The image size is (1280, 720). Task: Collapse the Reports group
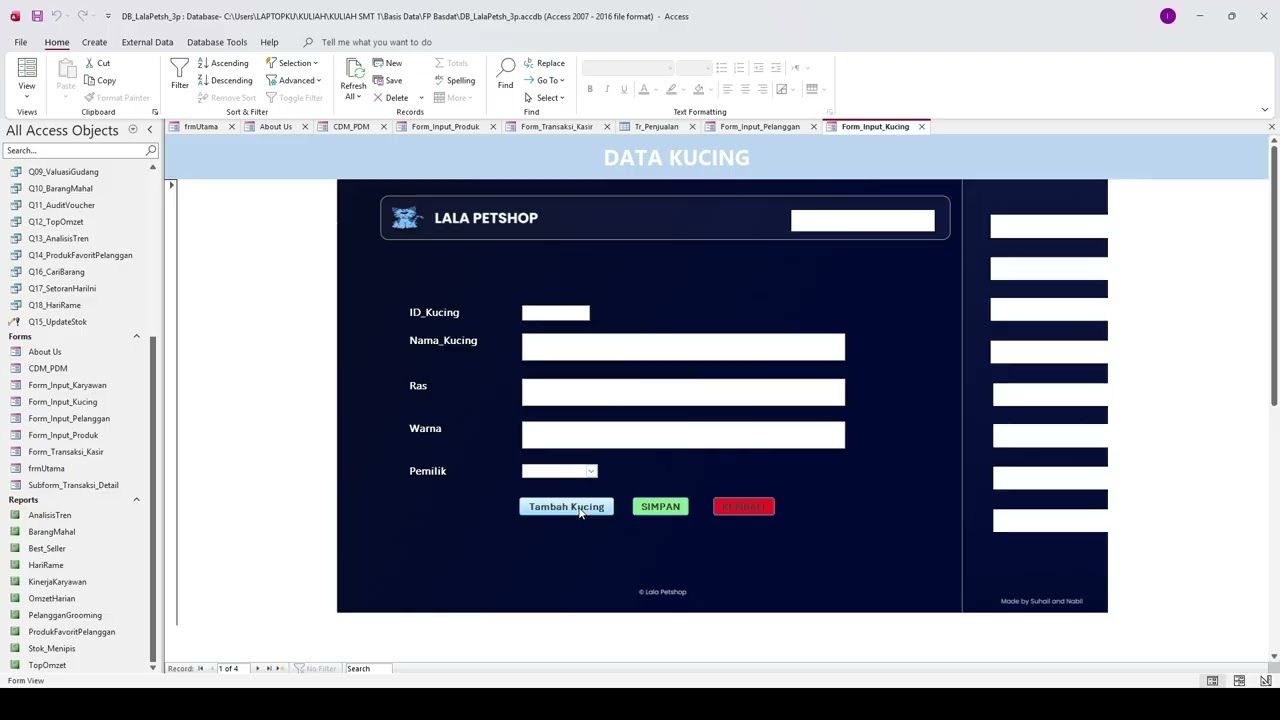tap(136, 500)
